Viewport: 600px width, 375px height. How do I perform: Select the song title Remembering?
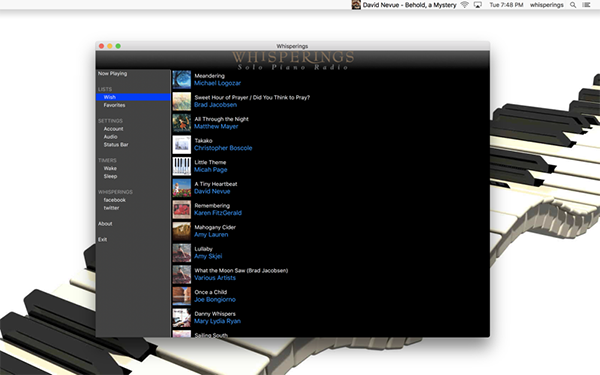click(x=212, y=205)
